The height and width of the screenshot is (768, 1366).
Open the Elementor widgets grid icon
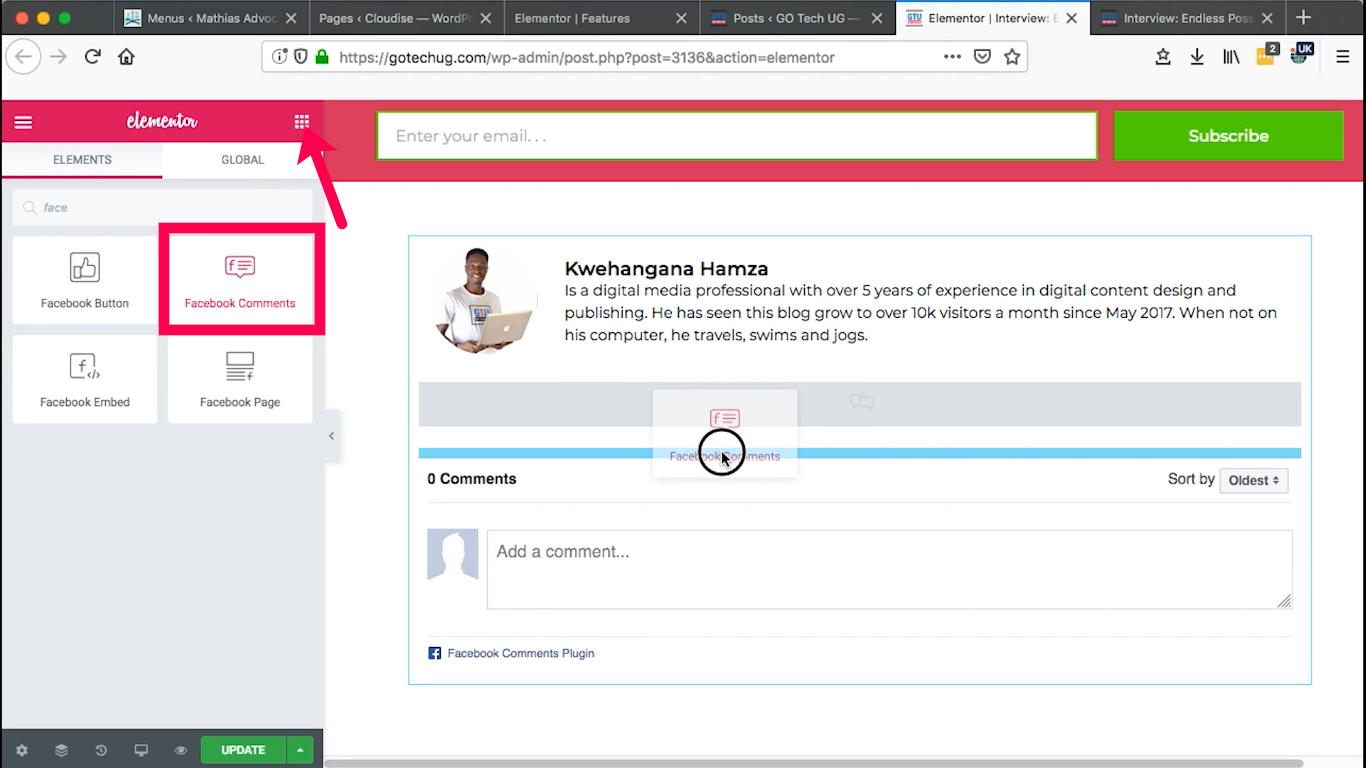[301, 122]
